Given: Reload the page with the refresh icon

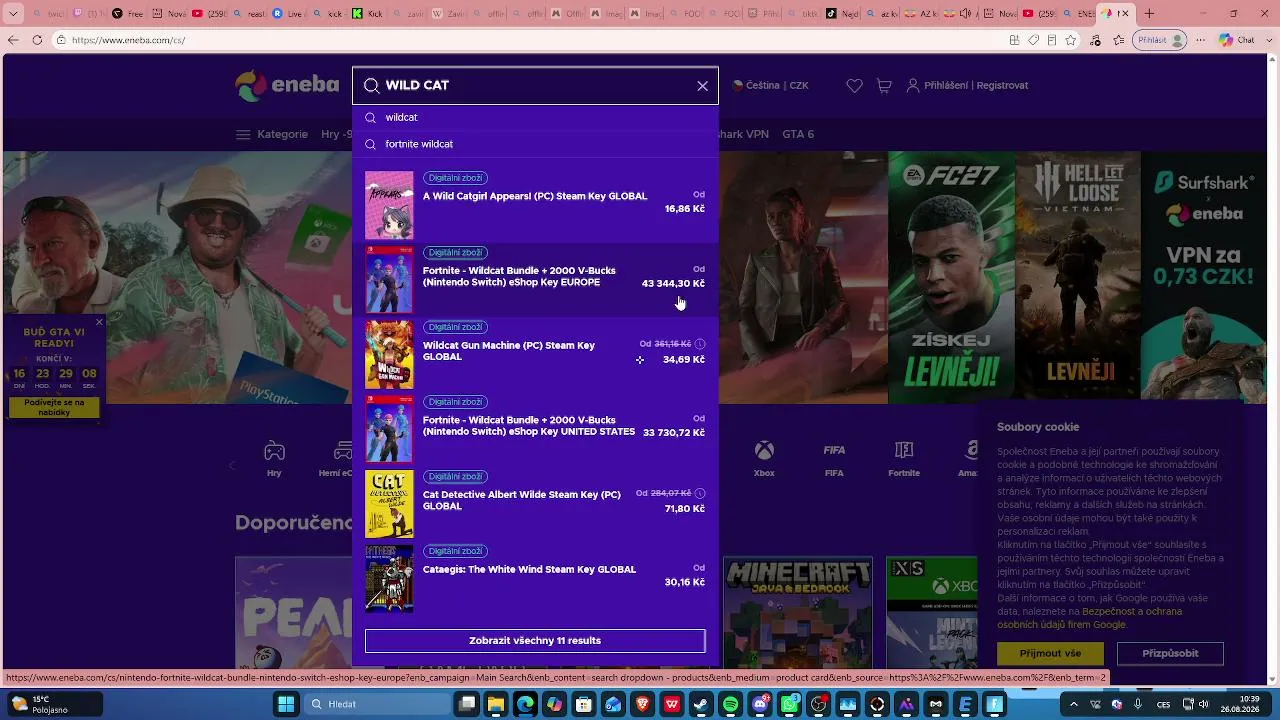Looking at the screenshot, I should point(37,40).
